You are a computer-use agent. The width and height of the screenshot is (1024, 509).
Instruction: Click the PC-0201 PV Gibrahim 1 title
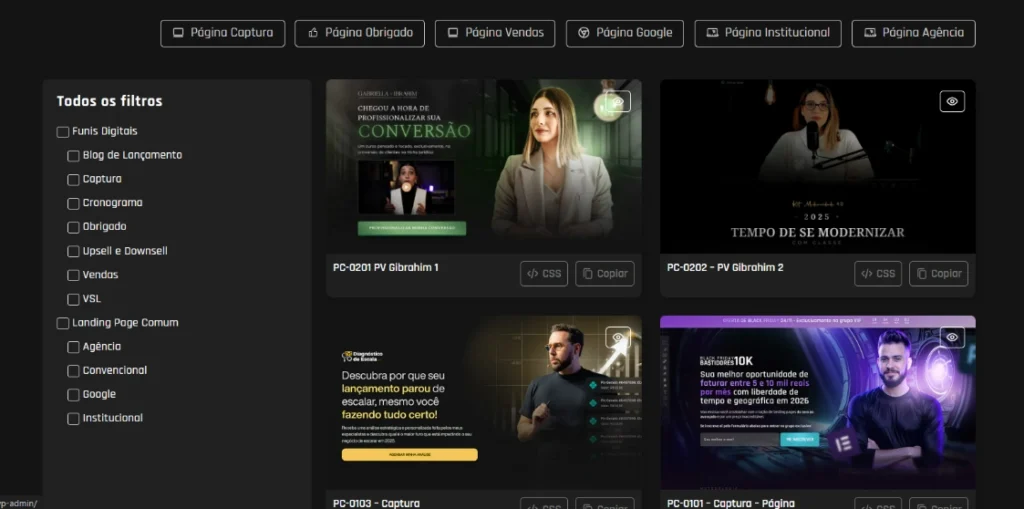coord(385,268)
